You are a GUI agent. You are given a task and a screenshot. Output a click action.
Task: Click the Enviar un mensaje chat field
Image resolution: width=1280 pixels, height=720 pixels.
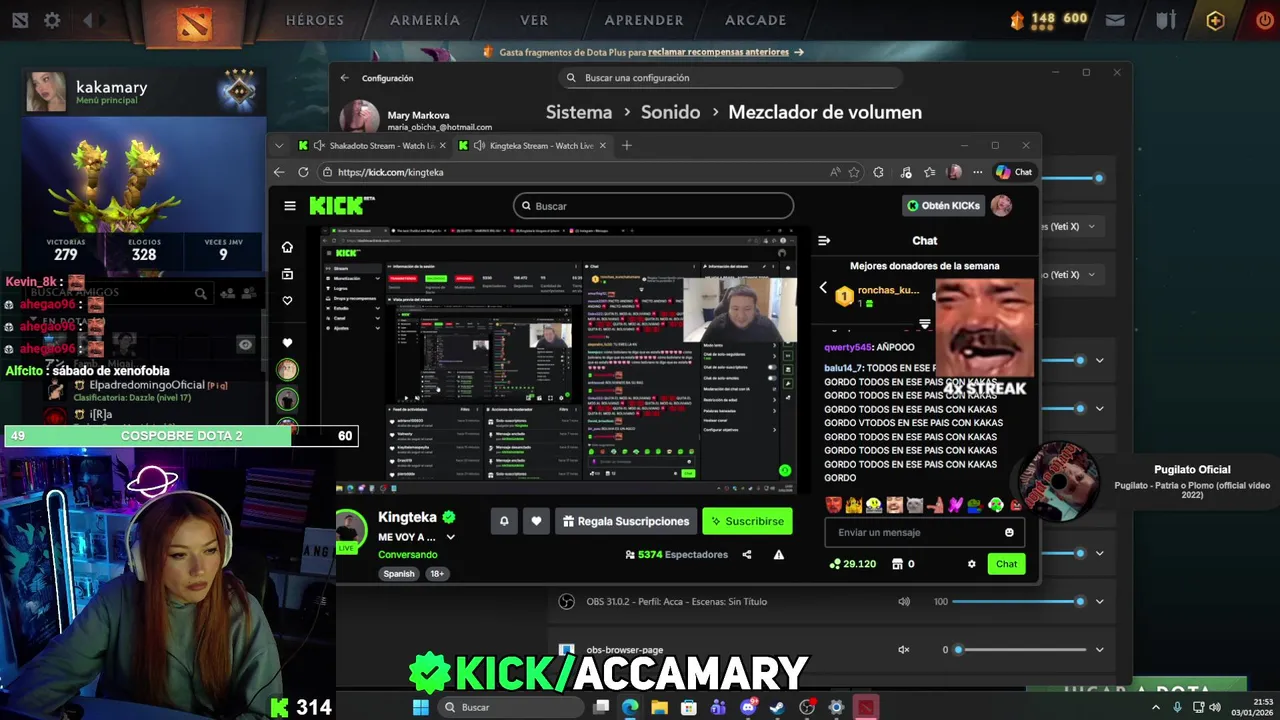[x=925, y=533]
